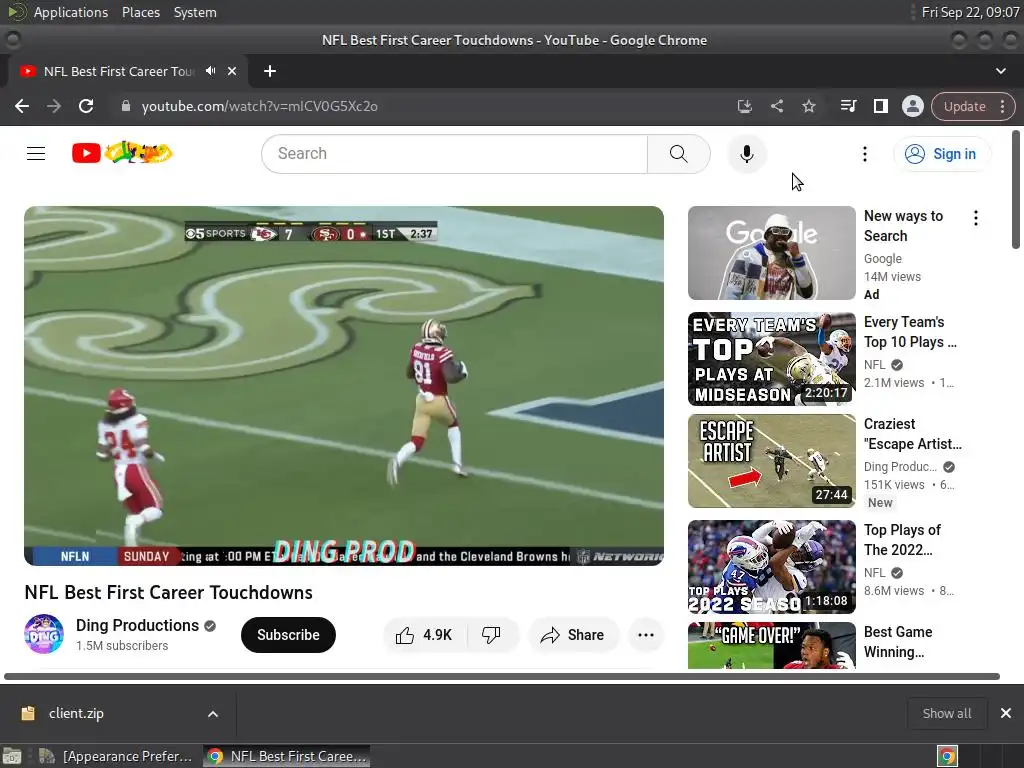Viewport: 1024px width, 768px height.
Task: Click Best Game Winning title
Action: pos(897,641)
